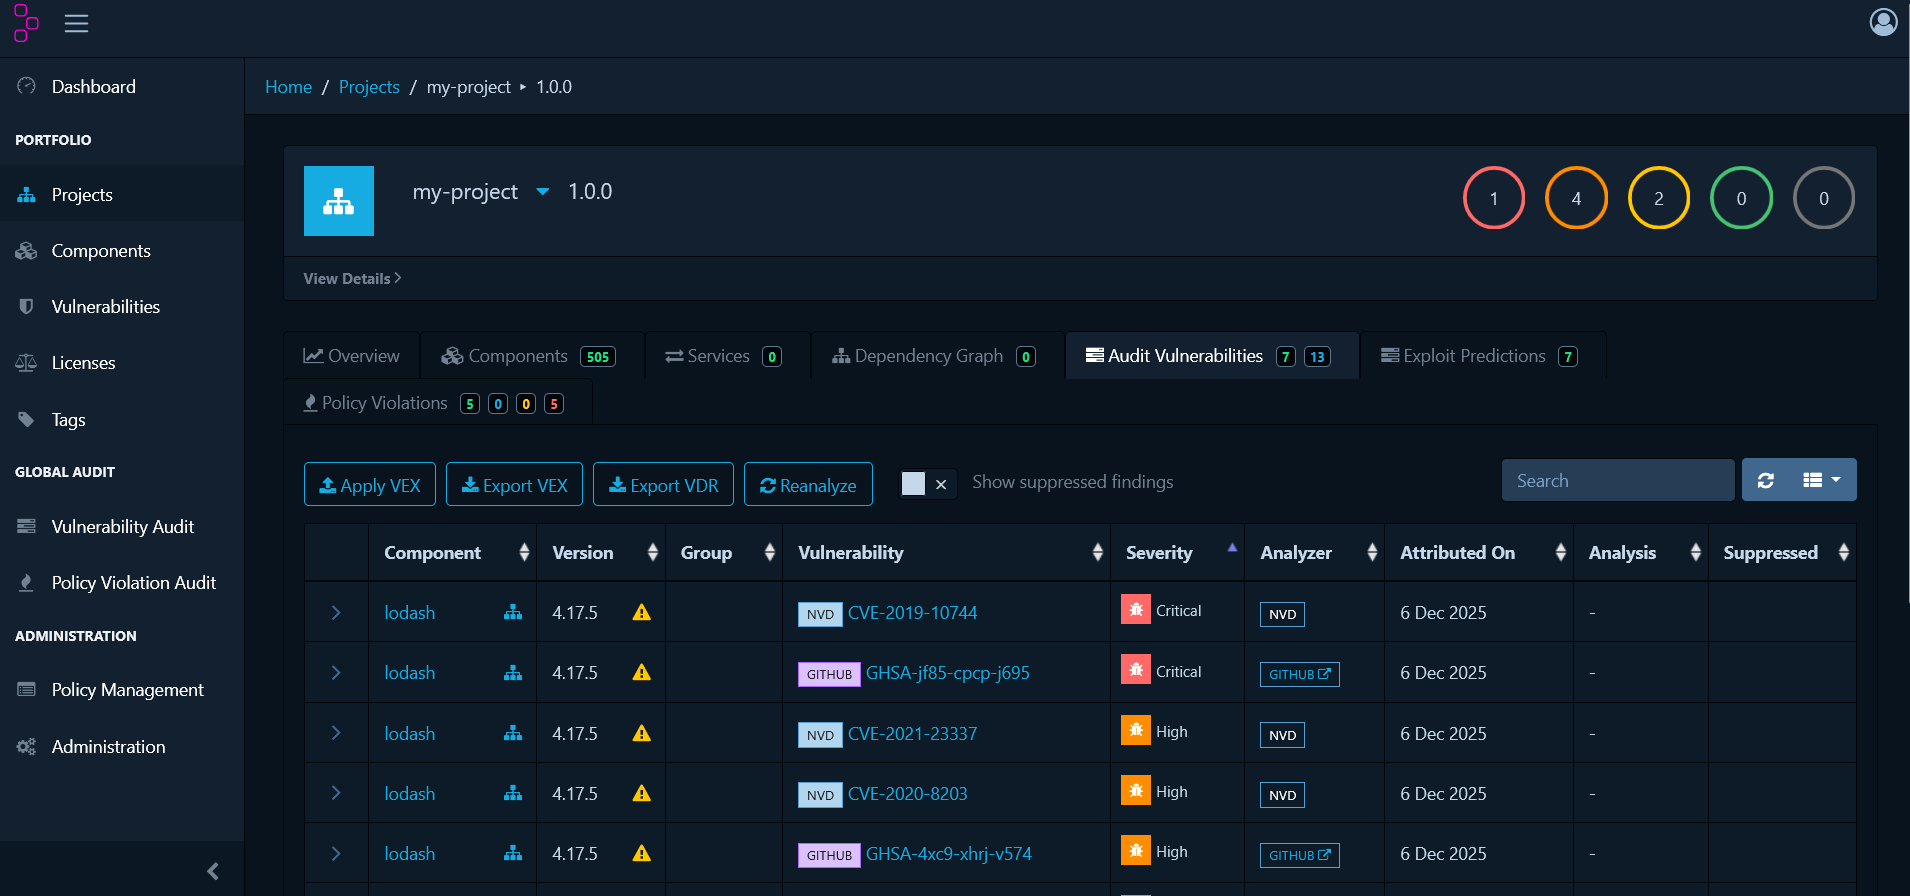Focus the Search input field
Screen dimensions: 1910x896
tap(1617, 481)
